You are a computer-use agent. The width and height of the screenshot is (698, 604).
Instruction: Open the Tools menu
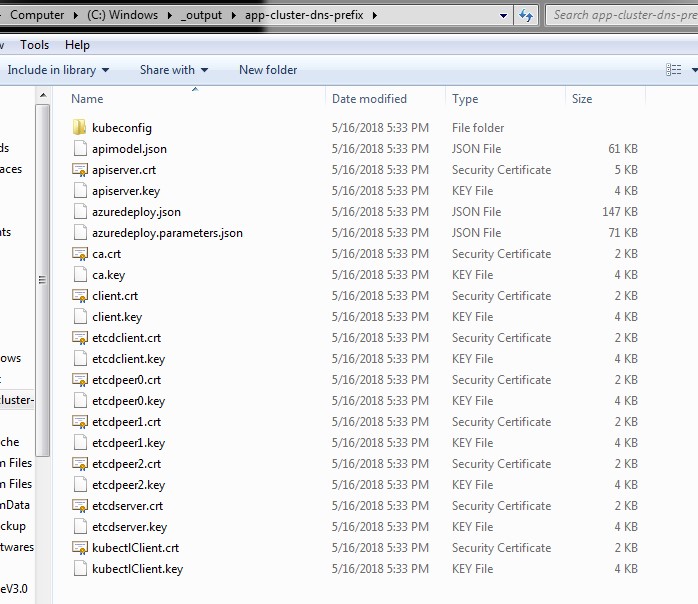34,45
